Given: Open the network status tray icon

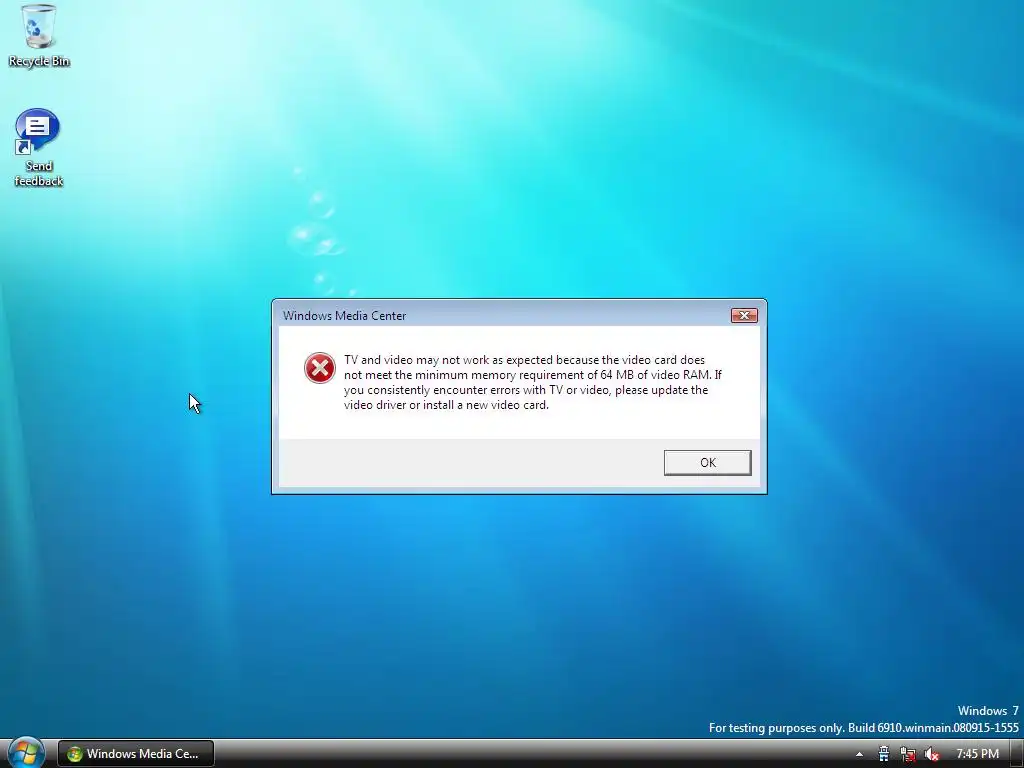Looking at the screenshot, I should click(907, 754).
